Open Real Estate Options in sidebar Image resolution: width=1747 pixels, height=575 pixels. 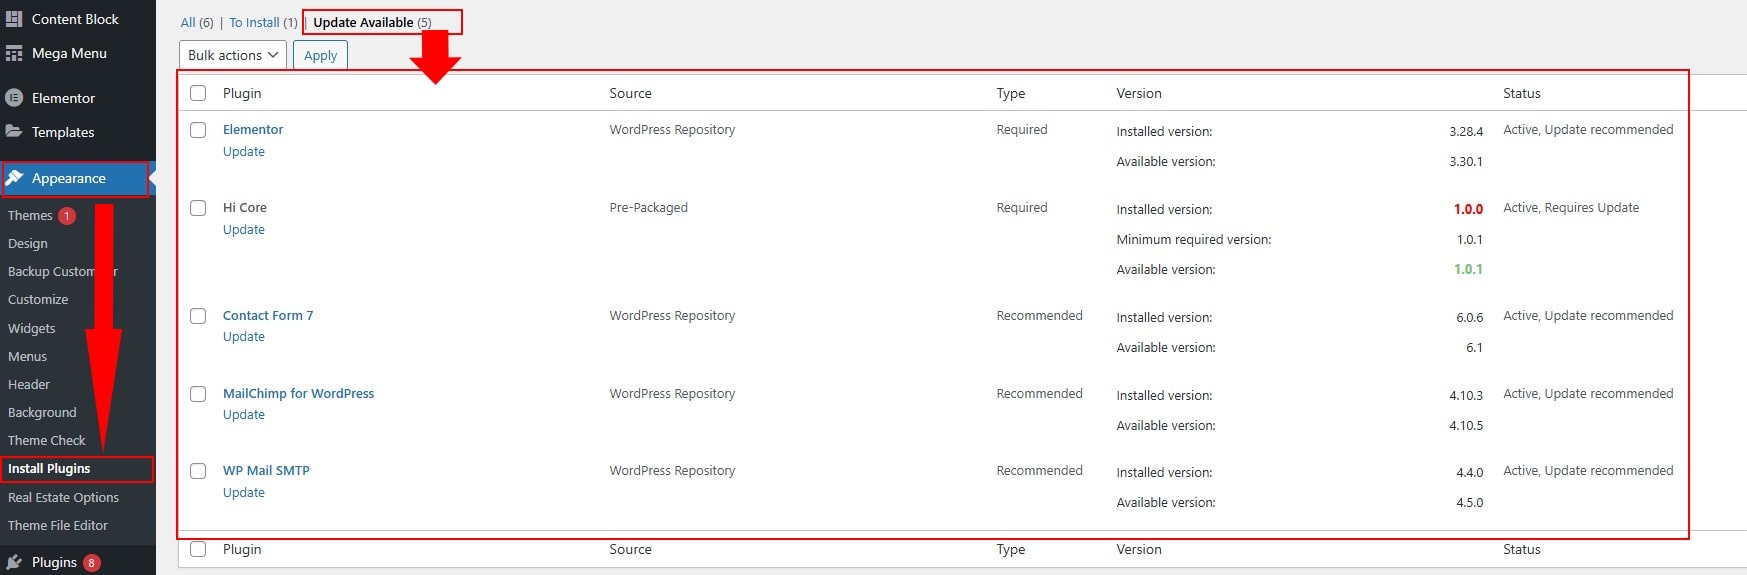coord(63,497)
